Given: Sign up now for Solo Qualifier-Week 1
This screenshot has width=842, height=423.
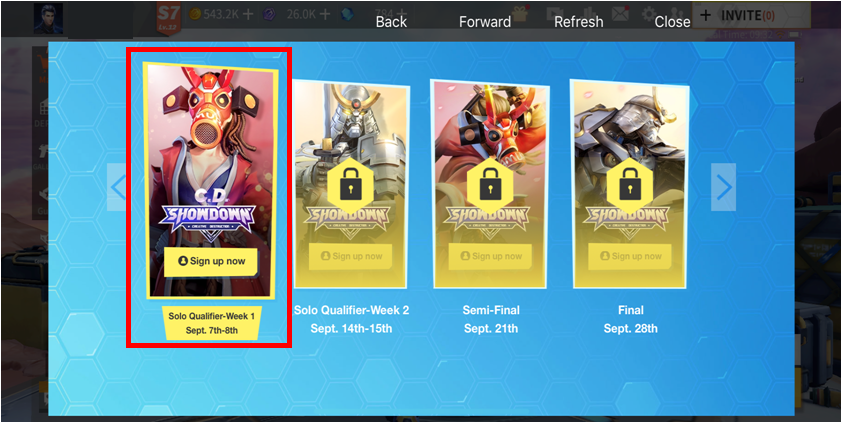Looking at the screenshot, I should tap(211, 261).
